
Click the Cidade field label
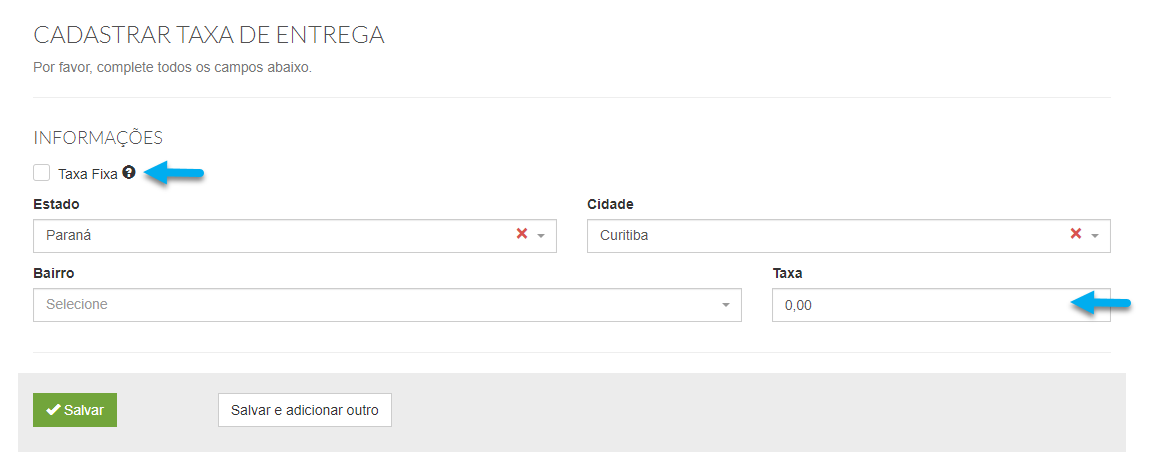click(610, 205)
